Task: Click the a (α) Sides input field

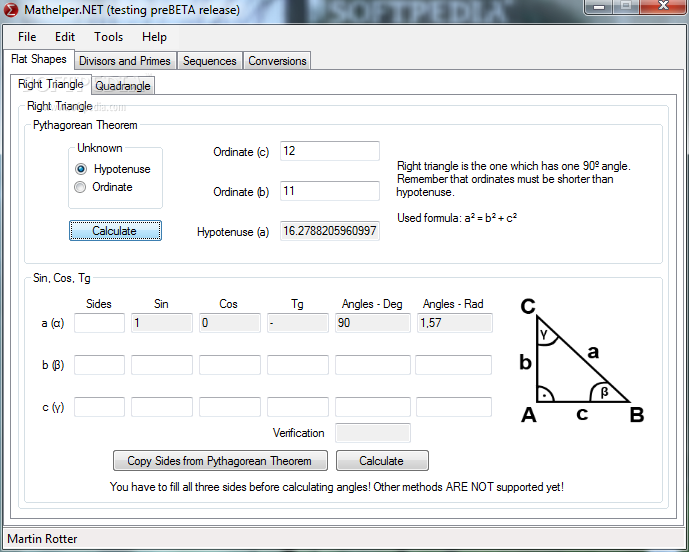Action: 99,323
